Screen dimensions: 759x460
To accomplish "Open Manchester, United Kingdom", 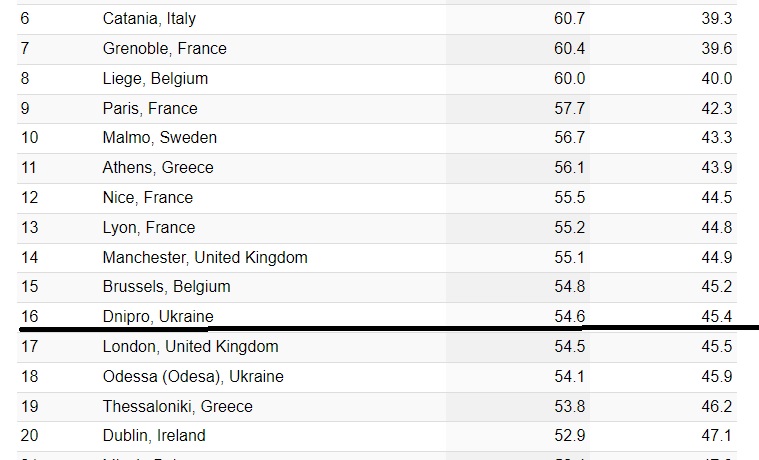I will tap(204, 257).
